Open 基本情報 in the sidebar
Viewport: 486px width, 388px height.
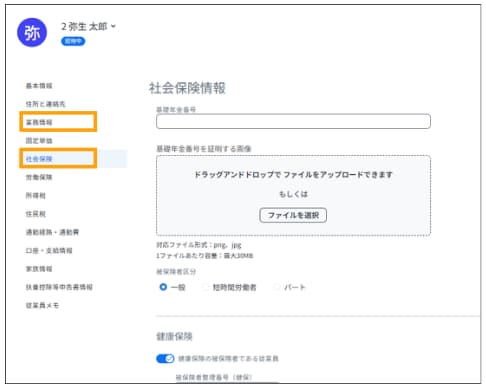click(39, 86)
